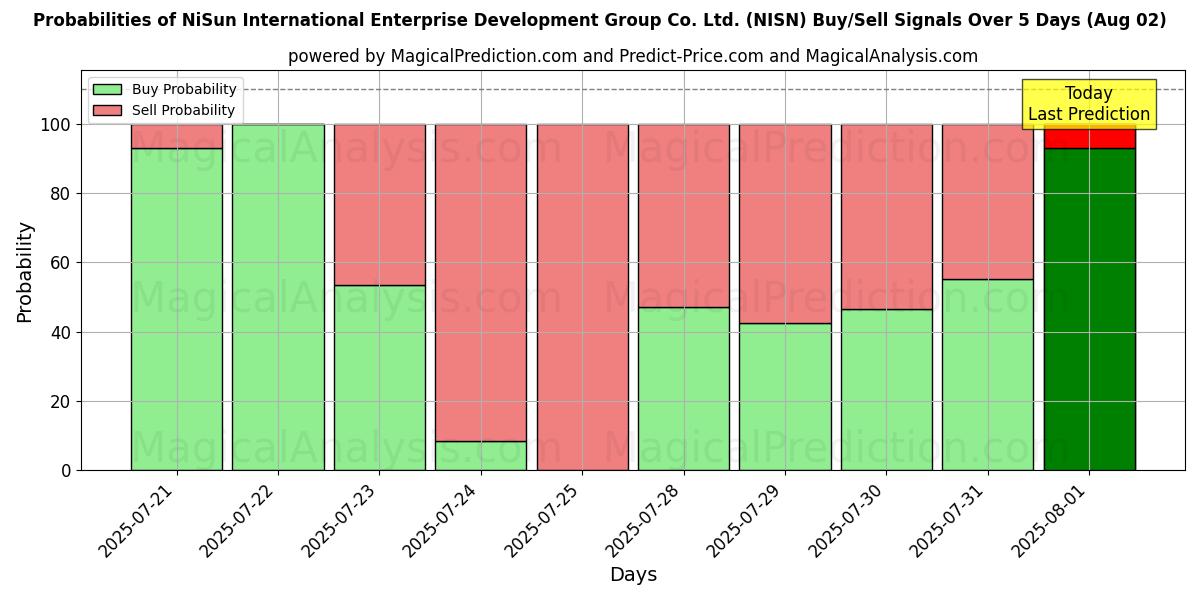
Task: Click the red sell segment for 2025-07-31
Action: coord(988,202)
